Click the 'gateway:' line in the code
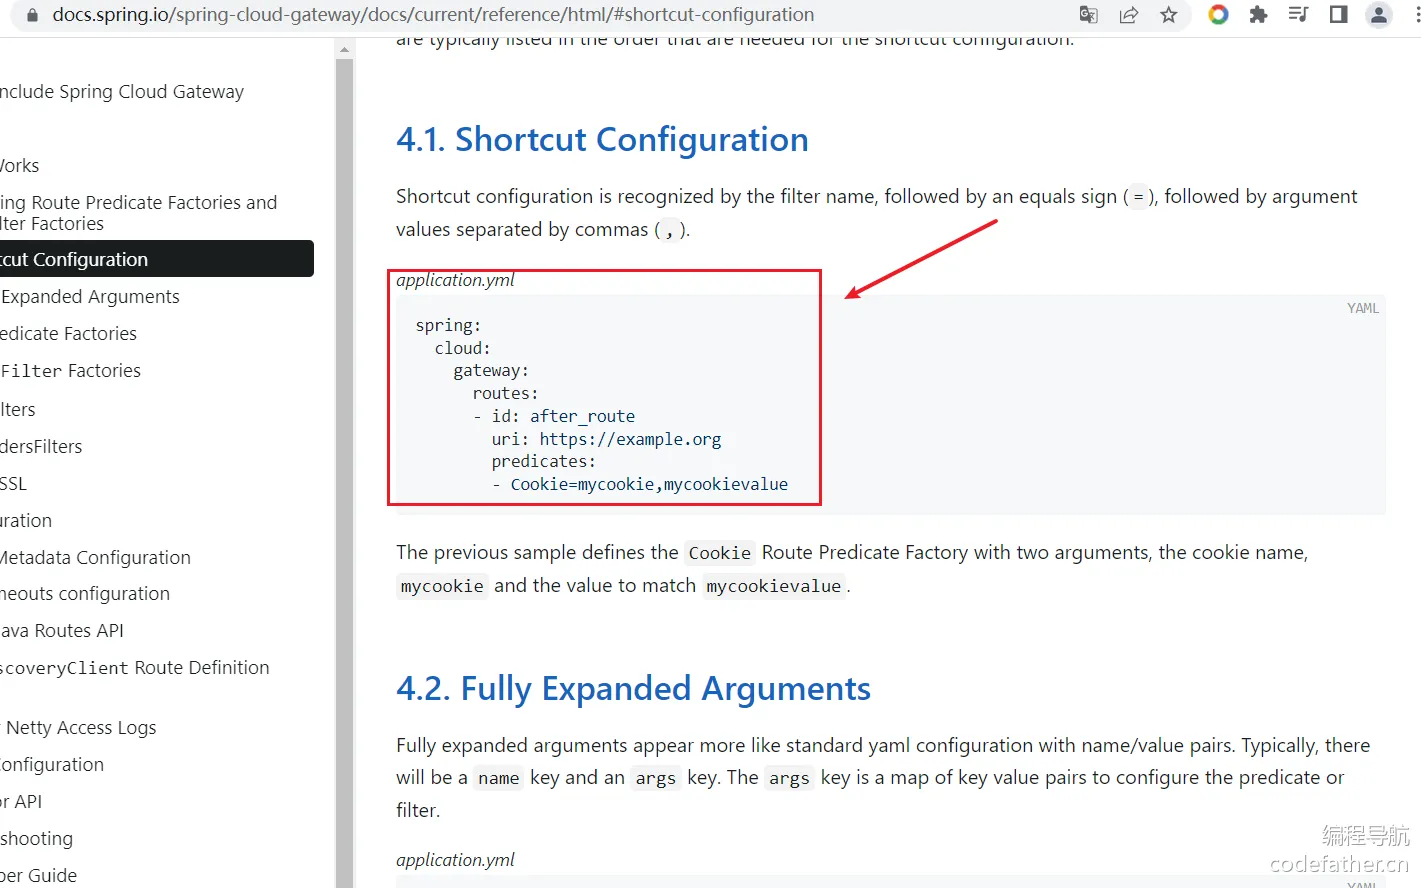1421x888 pixels. (491, 371)
